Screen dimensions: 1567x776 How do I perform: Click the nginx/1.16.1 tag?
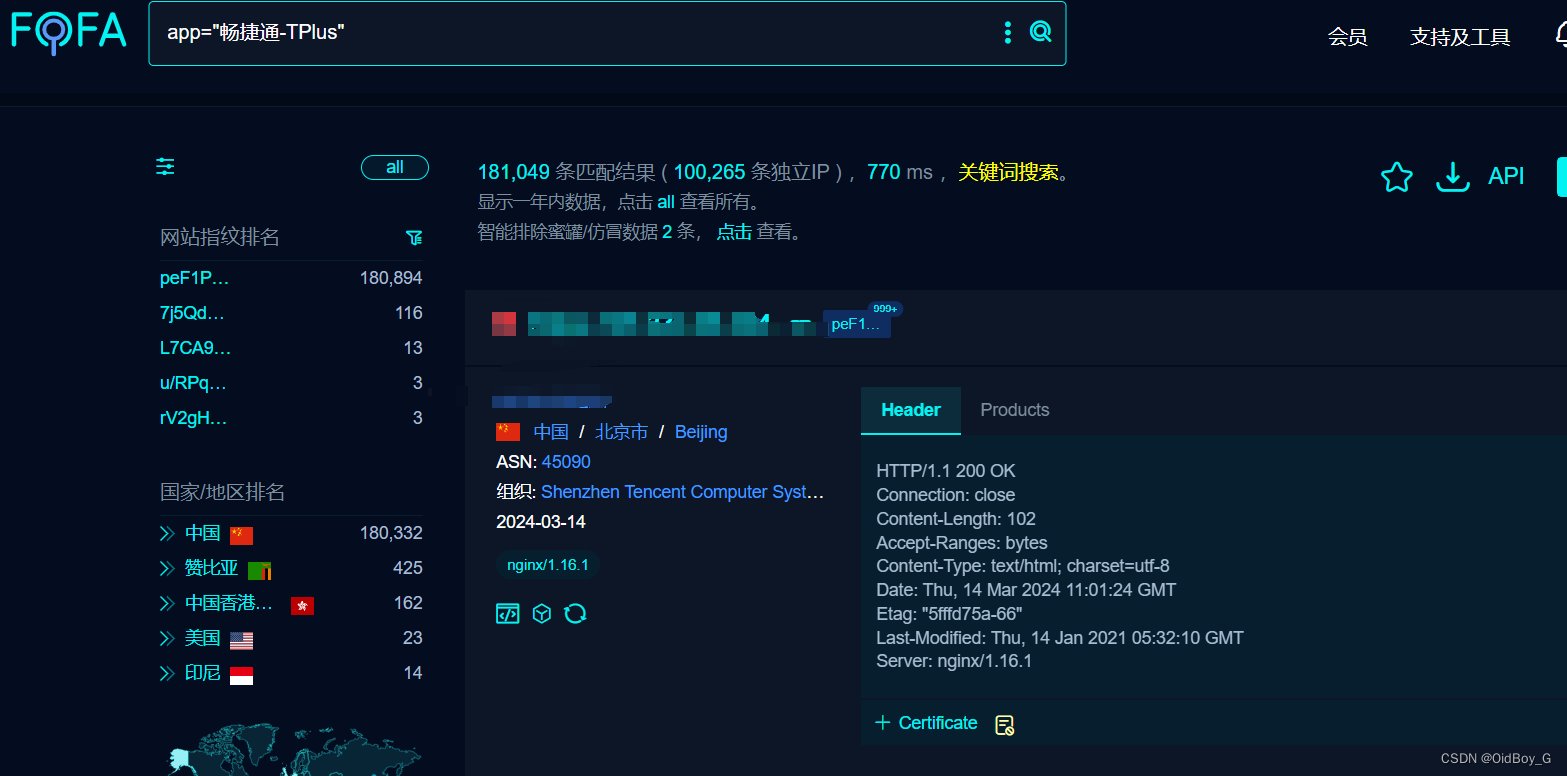point(548,565)
